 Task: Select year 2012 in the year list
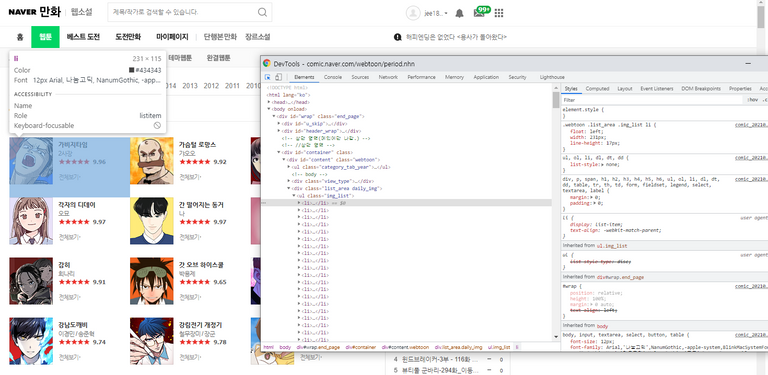click(x=211, y=86)
